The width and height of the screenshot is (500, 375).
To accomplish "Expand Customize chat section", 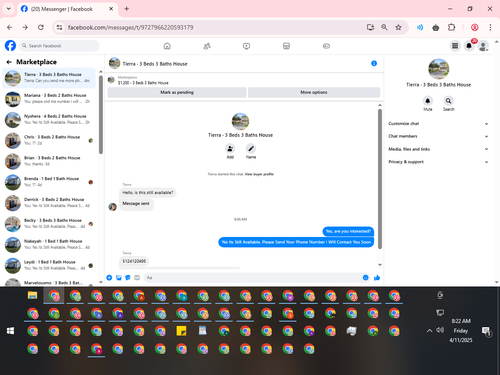I will tap(438, 124).
